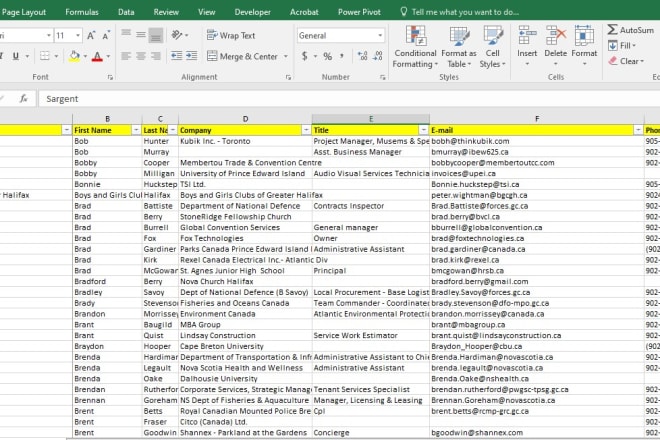
Task: Click the AutoSum button
Action: click(x=631, y=31)
